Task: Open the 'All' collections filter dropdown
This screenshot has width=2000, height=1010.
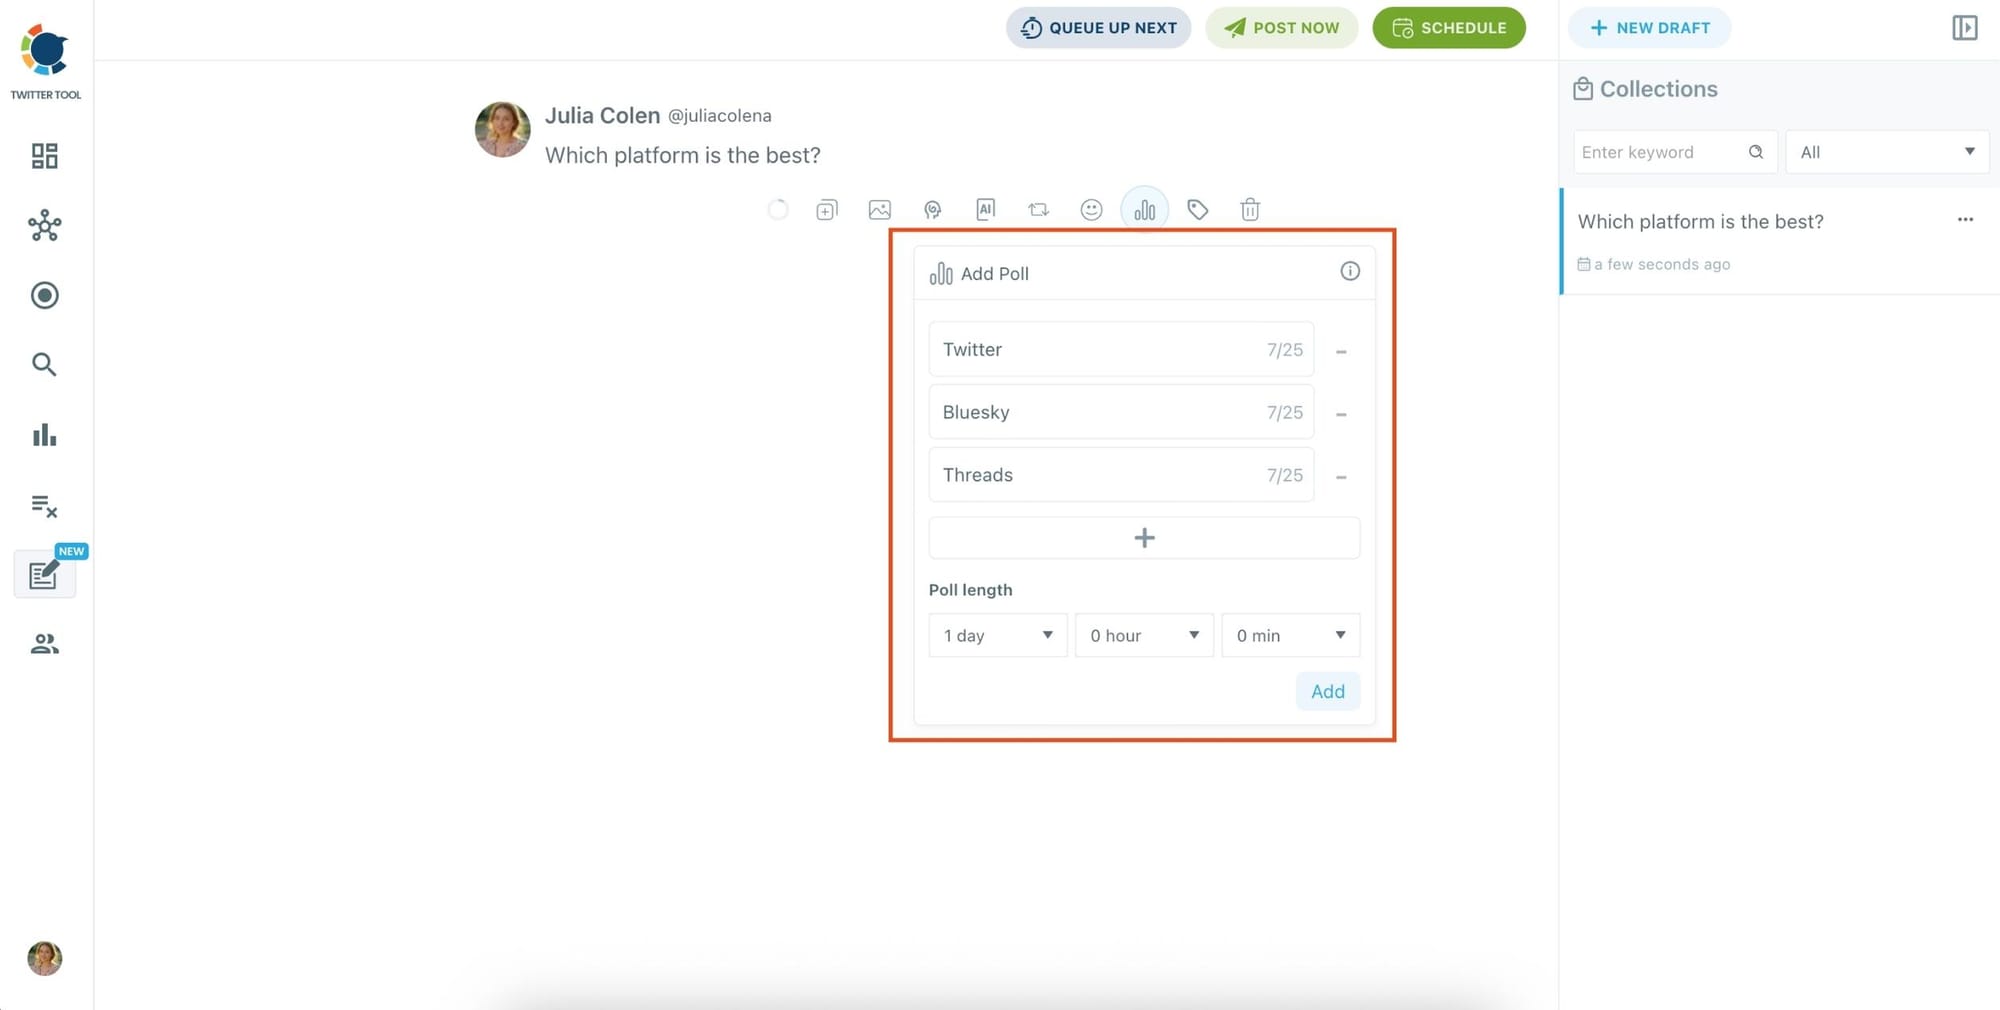Action: (x=1887, y=152)
